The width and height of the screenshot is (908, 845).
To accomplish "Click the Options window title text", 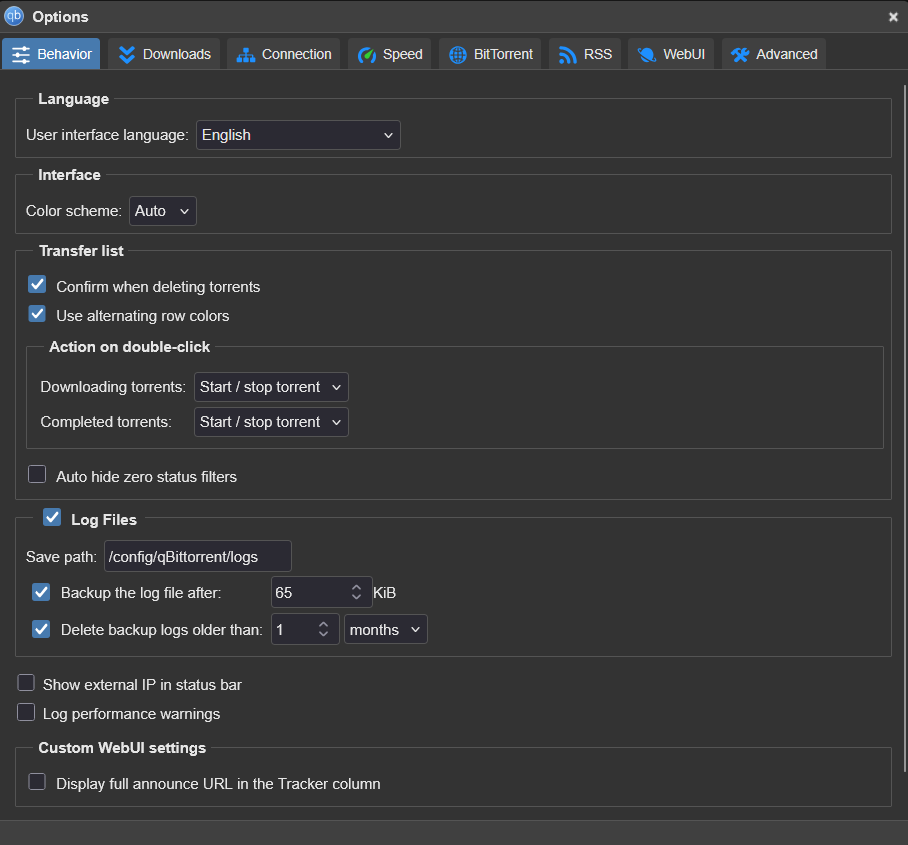I will tap(60, 17).
